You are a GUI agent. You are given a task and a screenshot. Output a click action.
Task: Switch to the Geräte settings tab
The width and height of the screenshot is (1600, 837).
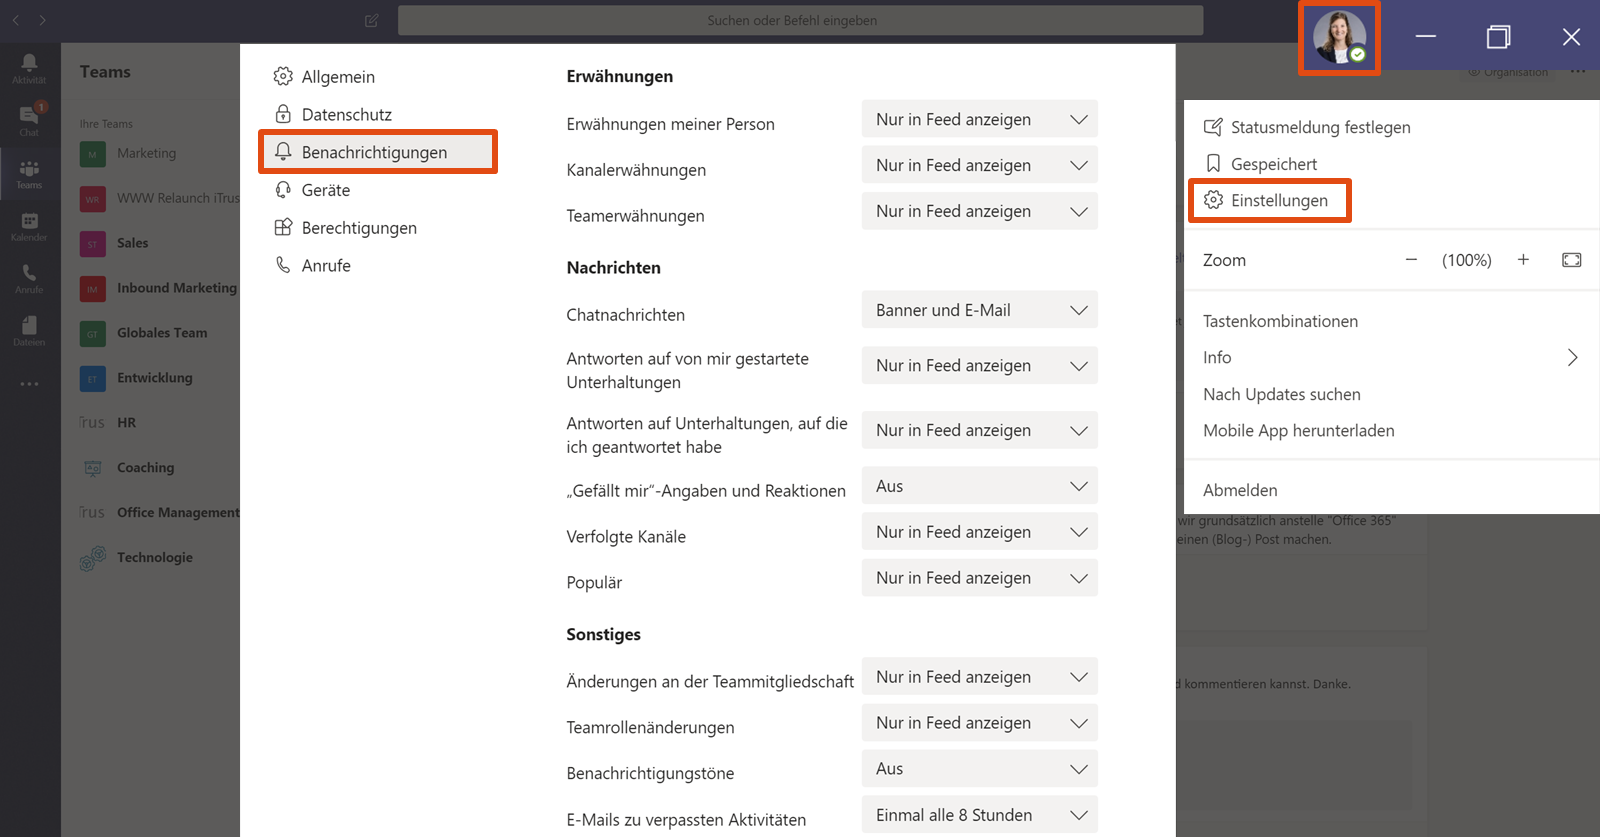[x=325, y=190]
